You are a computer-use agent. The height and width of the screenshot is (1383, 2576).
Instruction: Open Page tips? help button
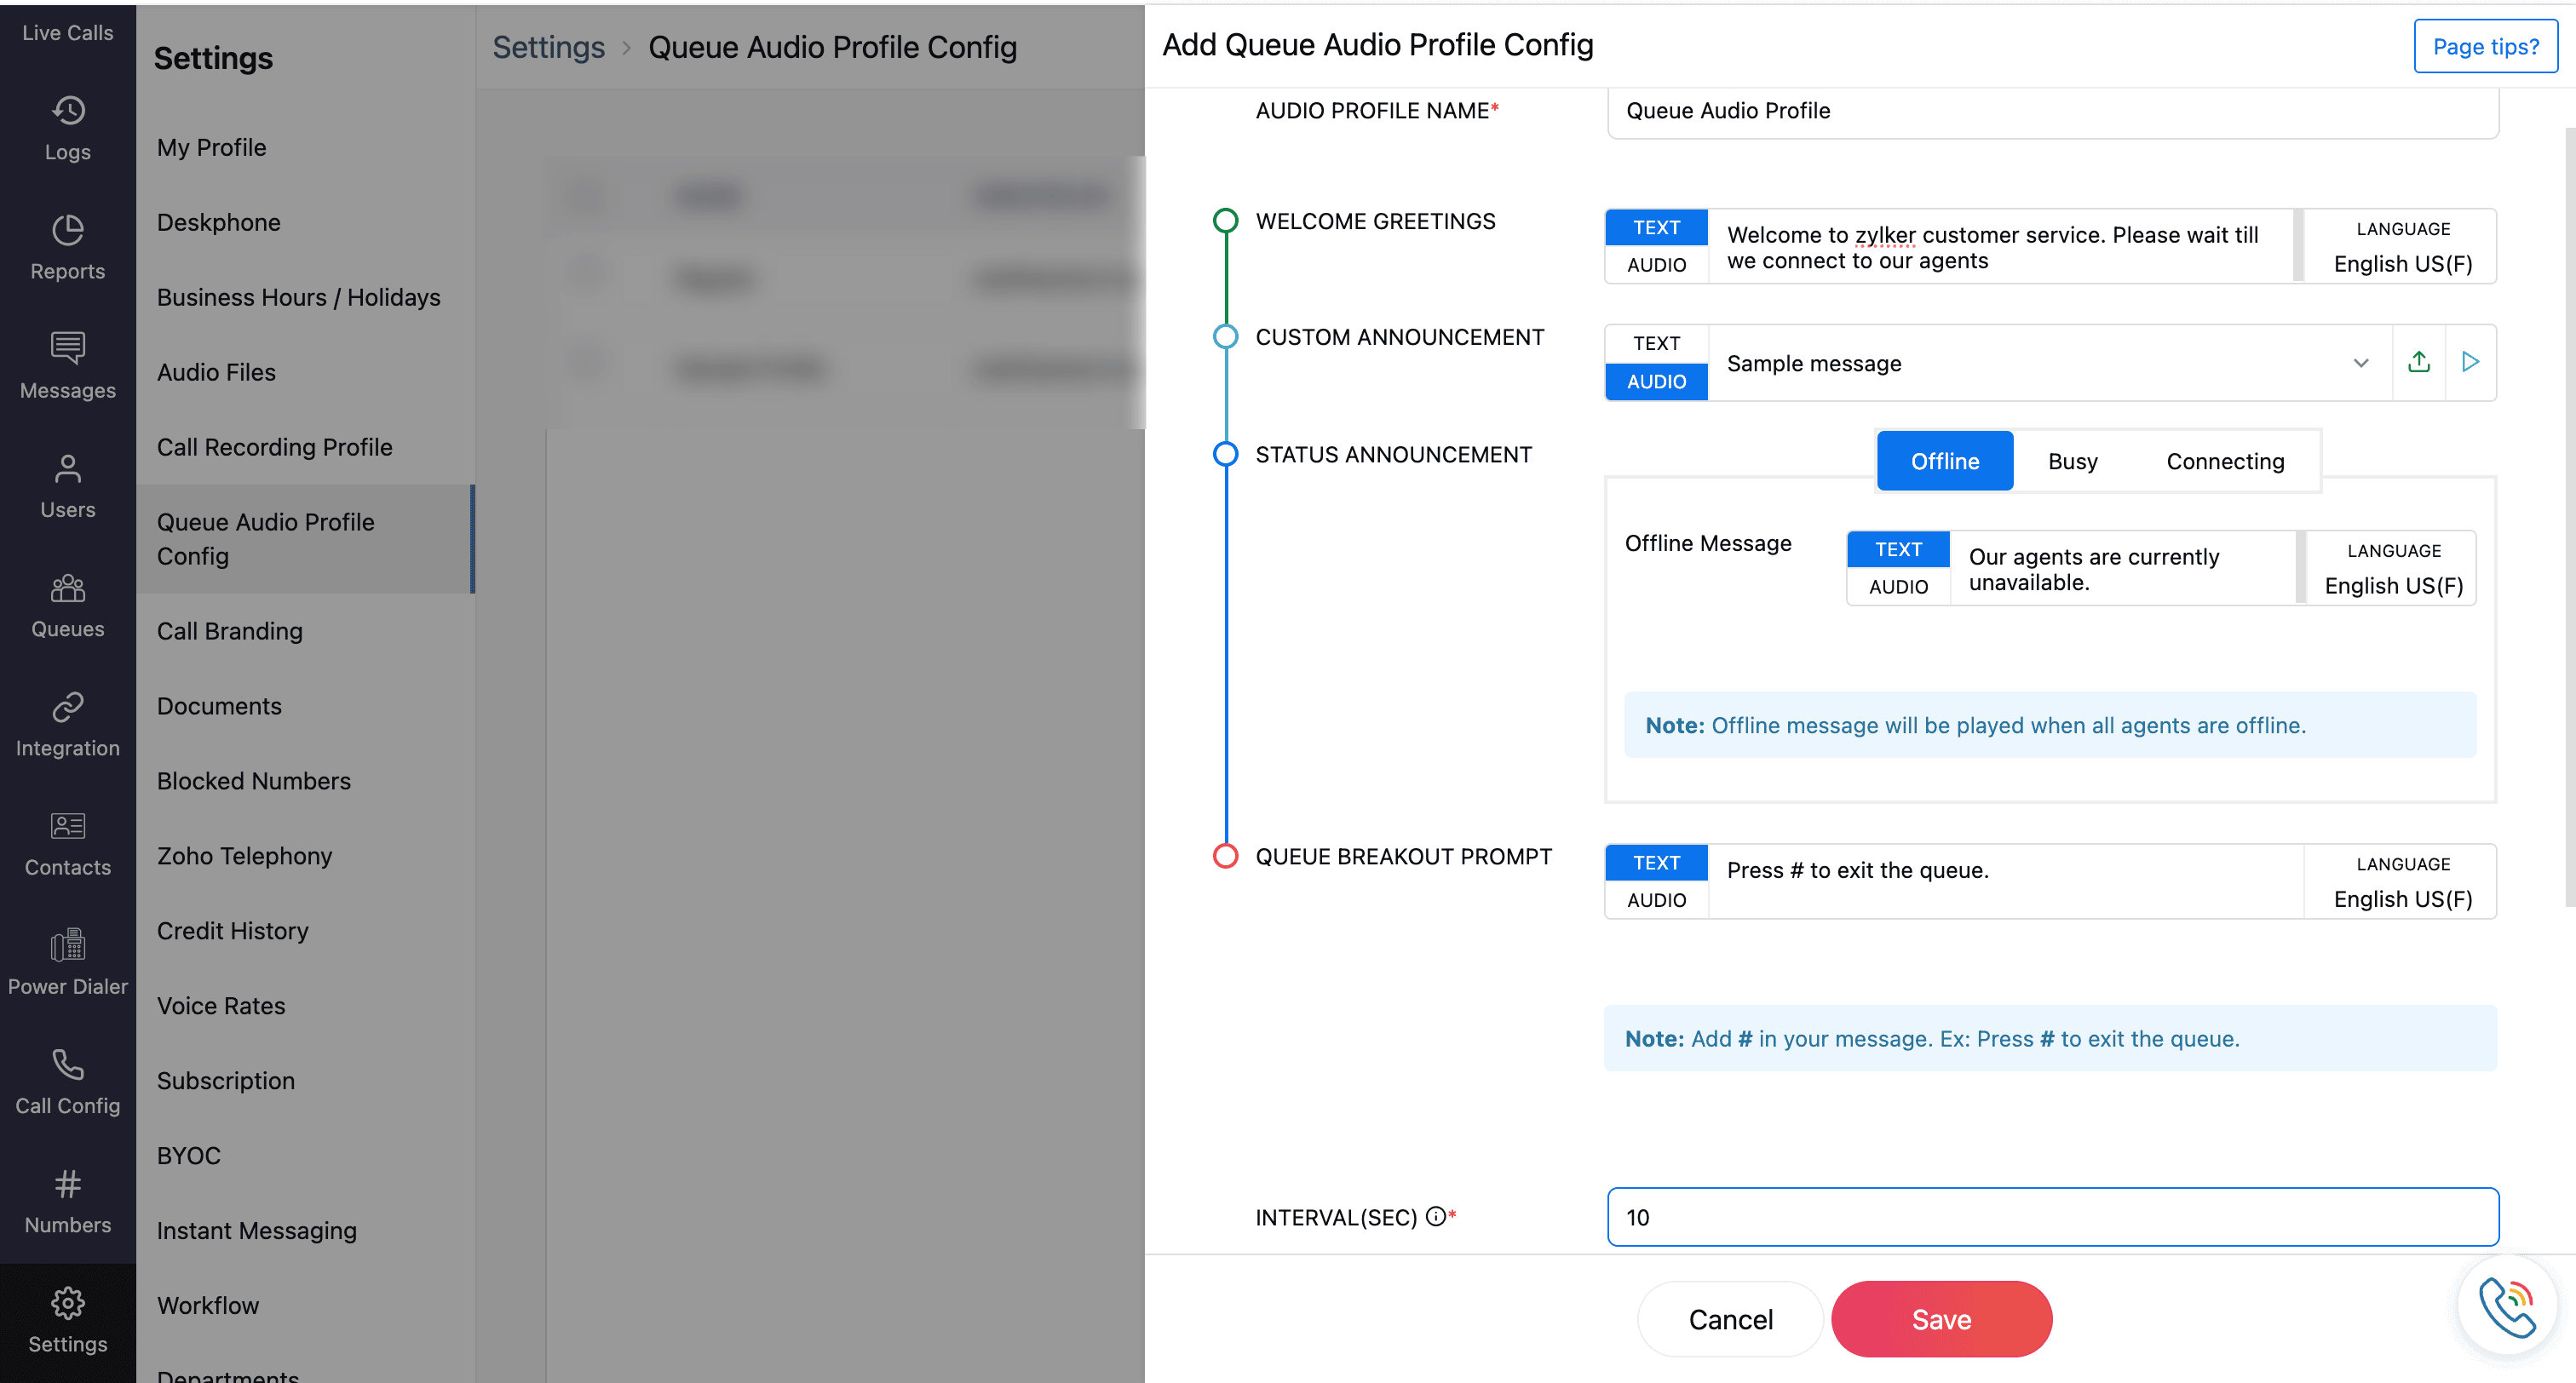(2484, 46)
